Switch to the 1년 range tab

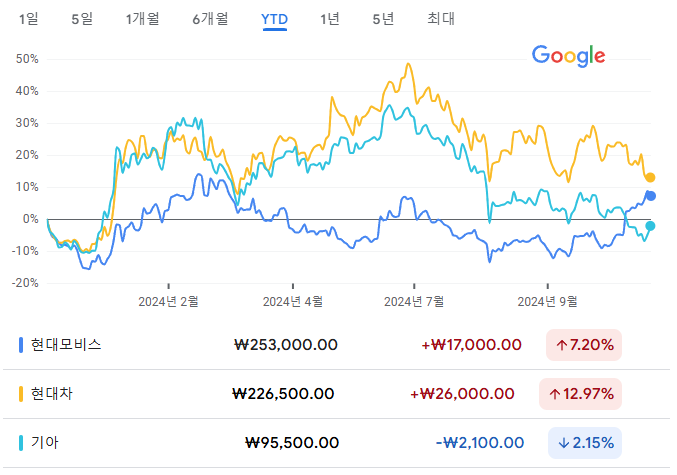click(x=330, y=19)
